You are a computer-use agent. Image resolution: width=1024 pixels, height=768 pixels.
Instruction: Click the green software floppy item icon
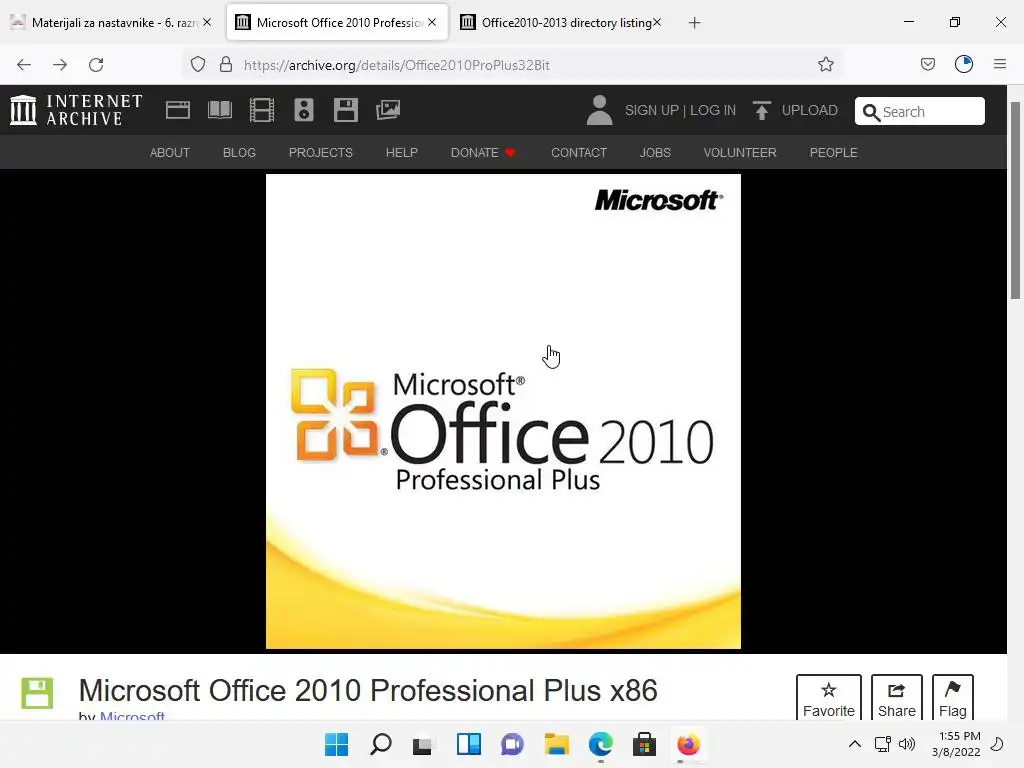click(37, 693)
